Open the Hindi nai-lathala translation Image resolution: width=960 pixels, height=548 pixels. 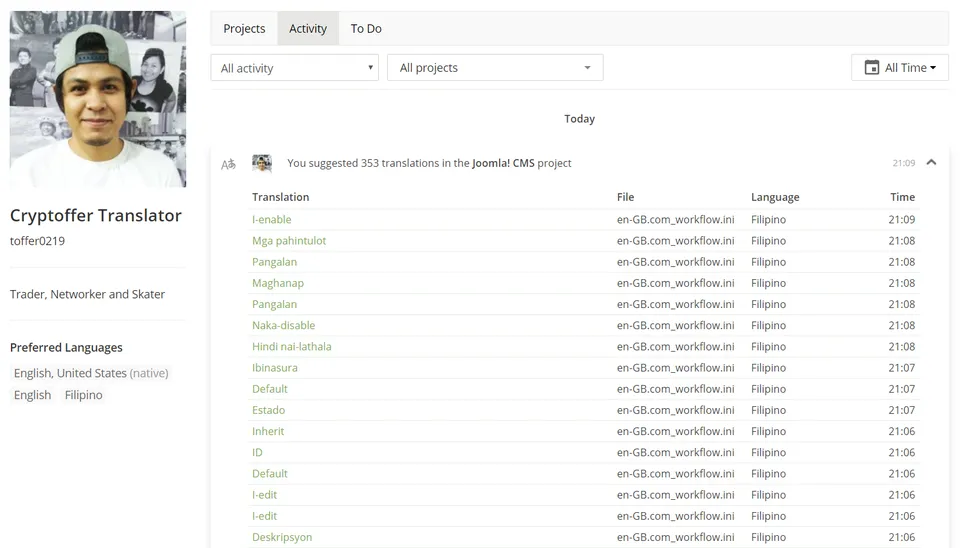click(x=291, y=347)
